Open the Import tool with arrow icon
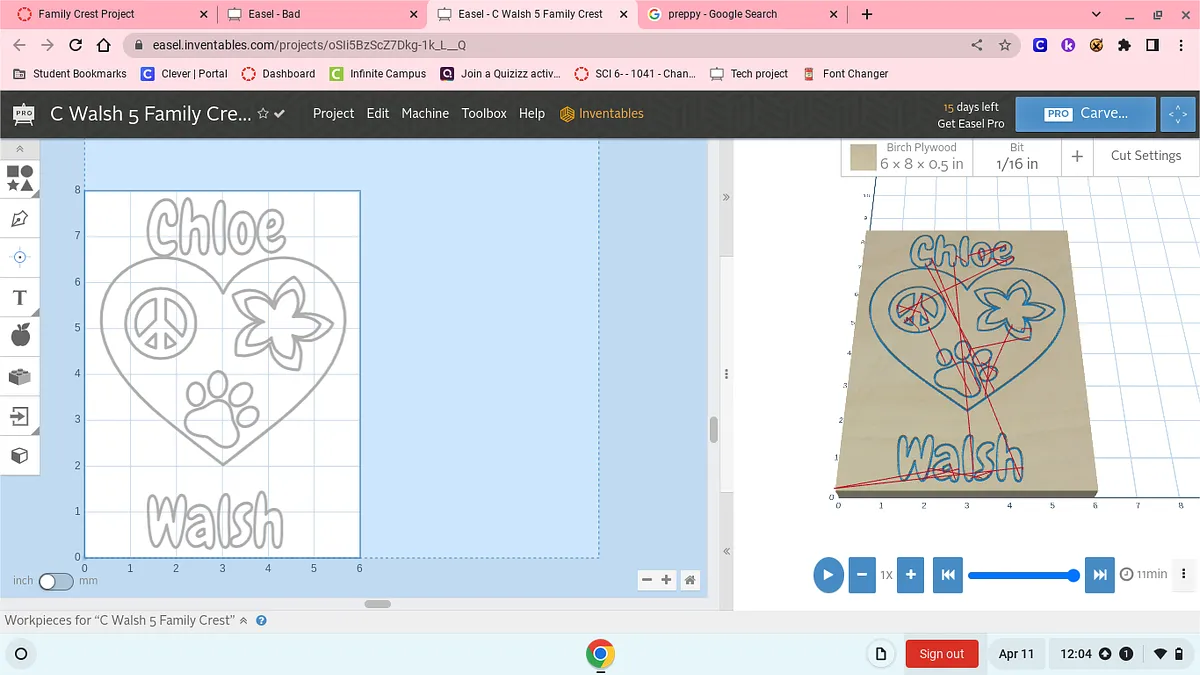The width and height of the screenshot is (1200, 675). click(20, 415)
